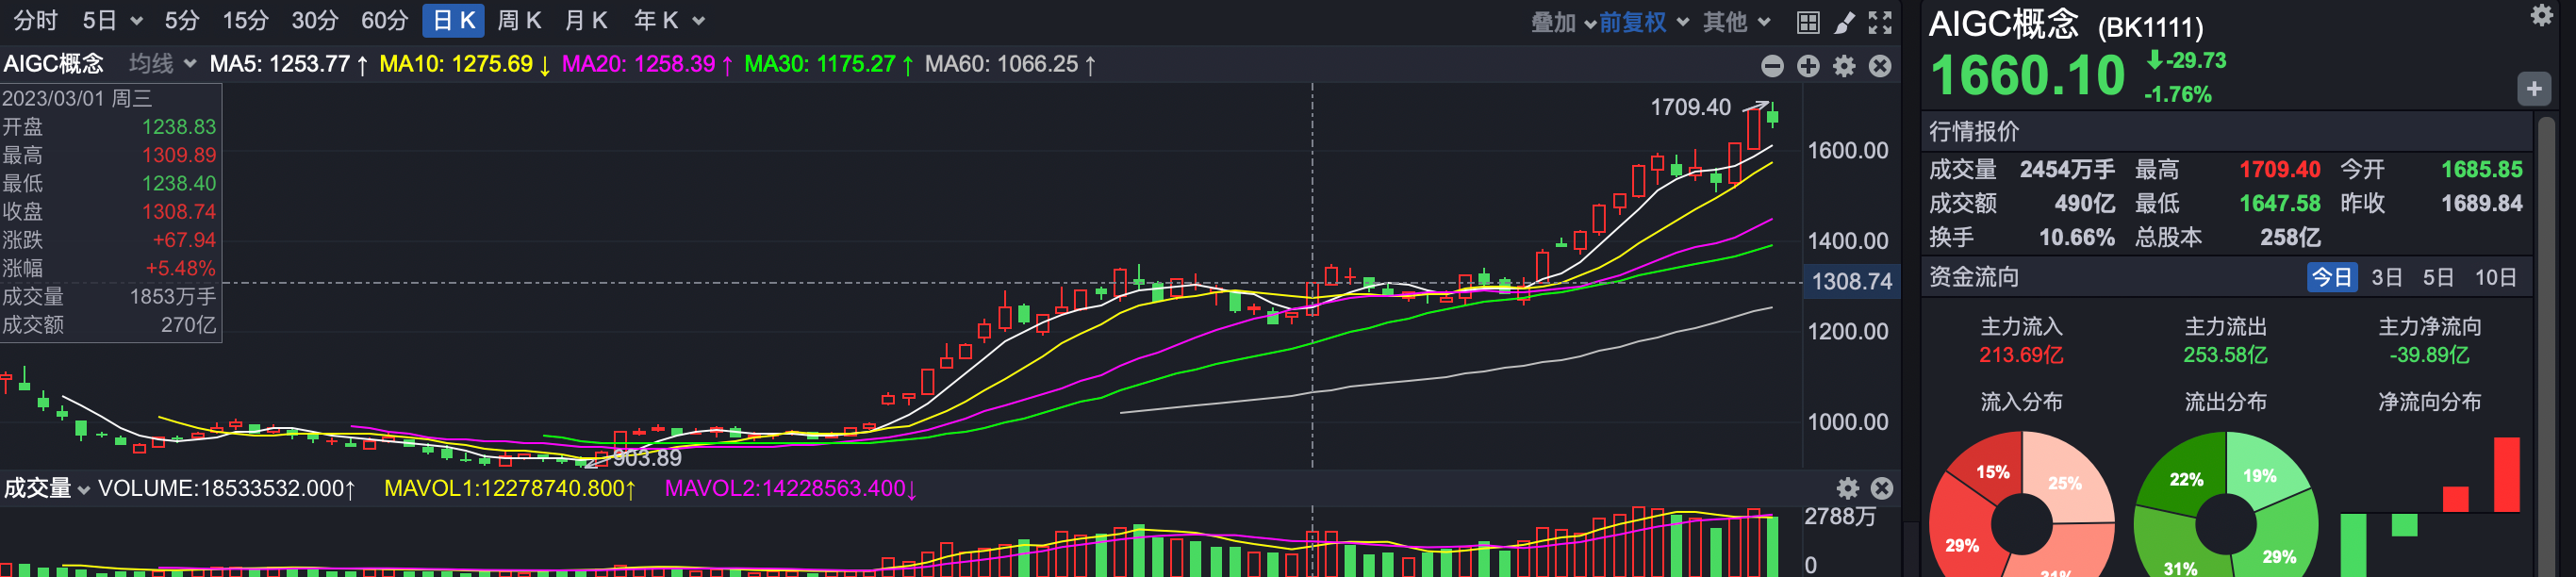Click the MA20: 1258.39 label
The height and width of the screenshot is (577, 2576).
[648, 64]
